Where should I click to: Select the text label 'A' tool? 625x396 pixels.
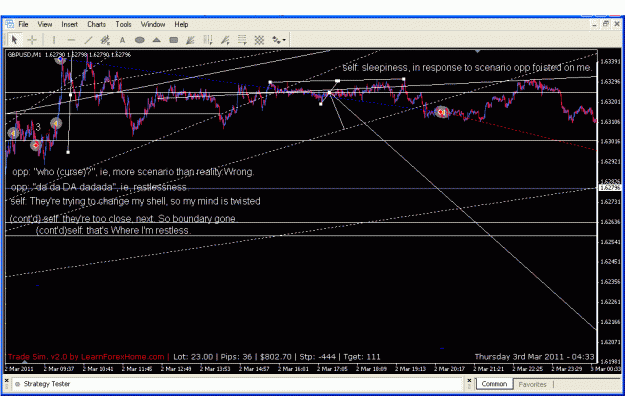pos(122,40)
